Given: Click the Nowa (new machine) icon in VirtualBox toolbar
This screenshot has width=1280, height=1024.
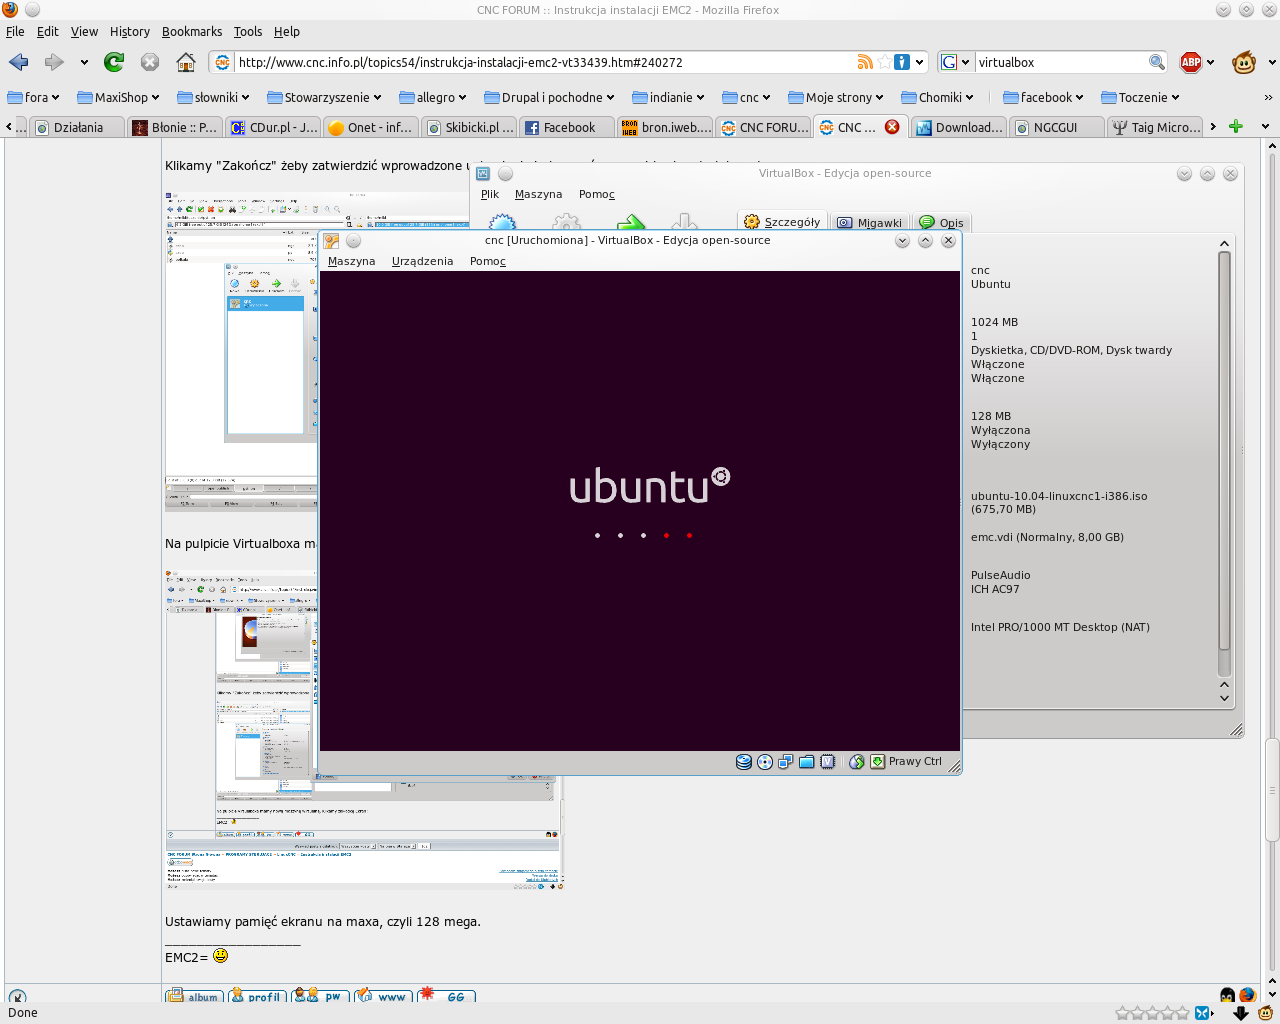Looking at the screenshot, I should pyautogui.click(x=502, y=224).
